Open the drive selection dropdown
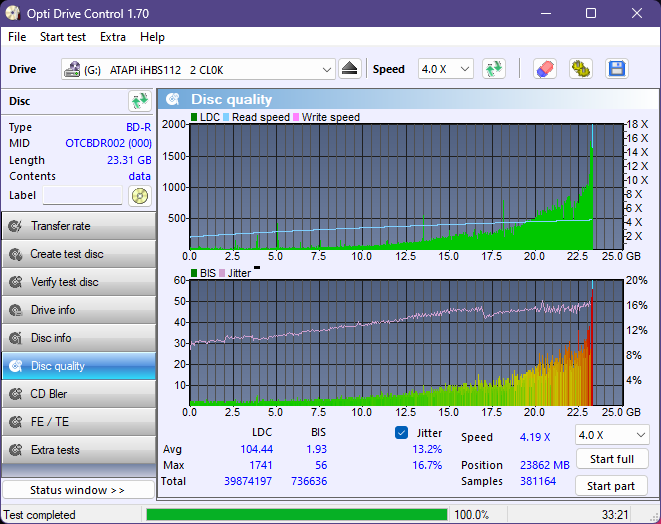This screenshot has height=524, width=661. [x=198, y=69]
